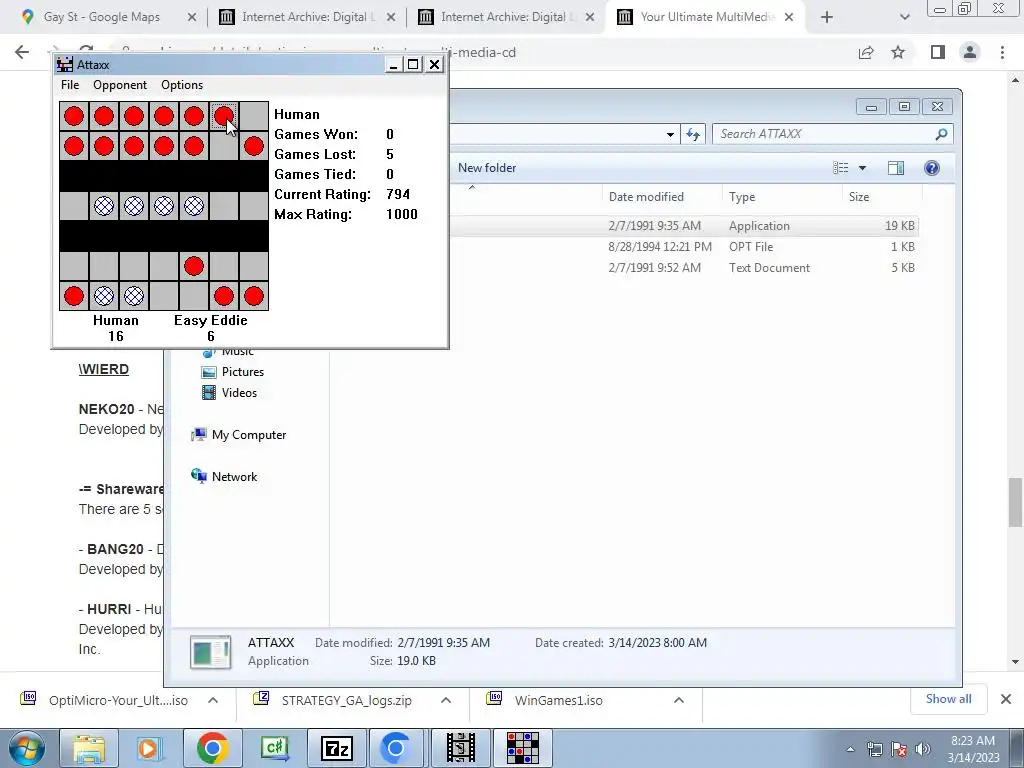1024x768 pixels.
Task: Select the OPT File row in Explorer
Action: 684,247
